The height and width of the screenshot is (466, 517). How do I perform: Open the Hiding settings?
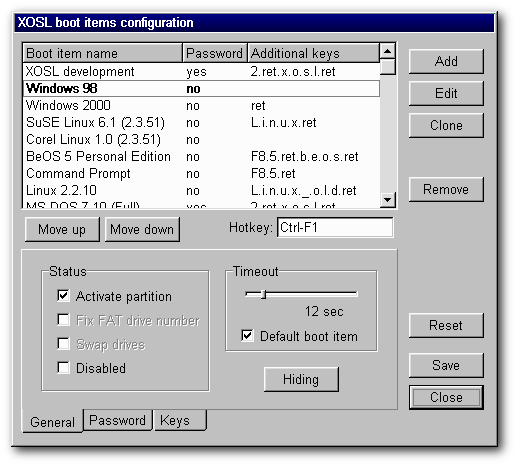(x=301, y=379)
